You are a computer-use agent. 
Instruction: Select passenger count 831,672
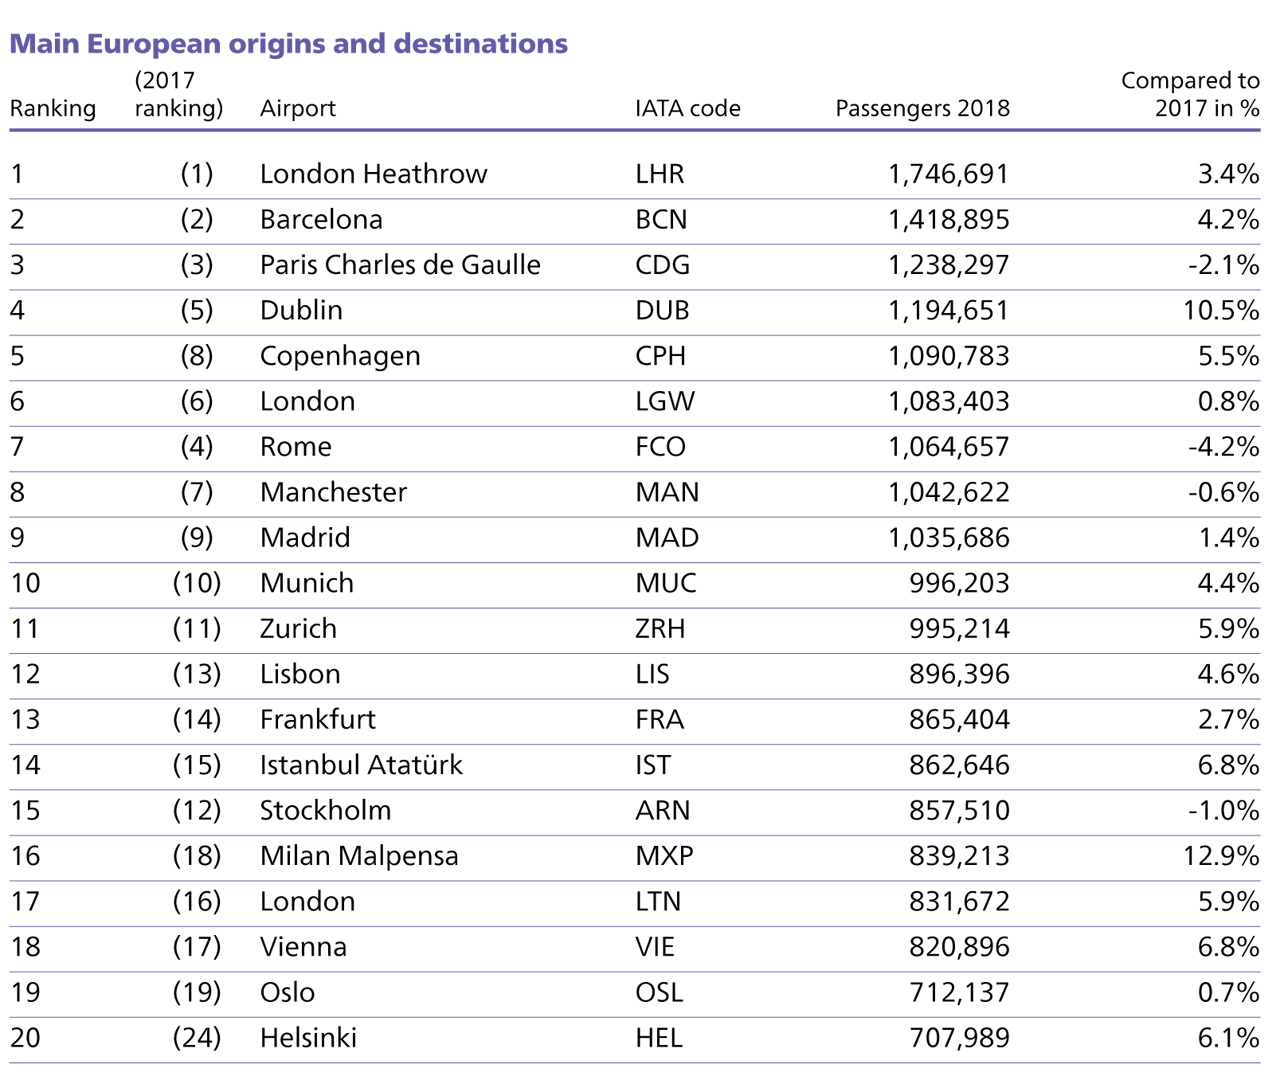click(959, 902)
